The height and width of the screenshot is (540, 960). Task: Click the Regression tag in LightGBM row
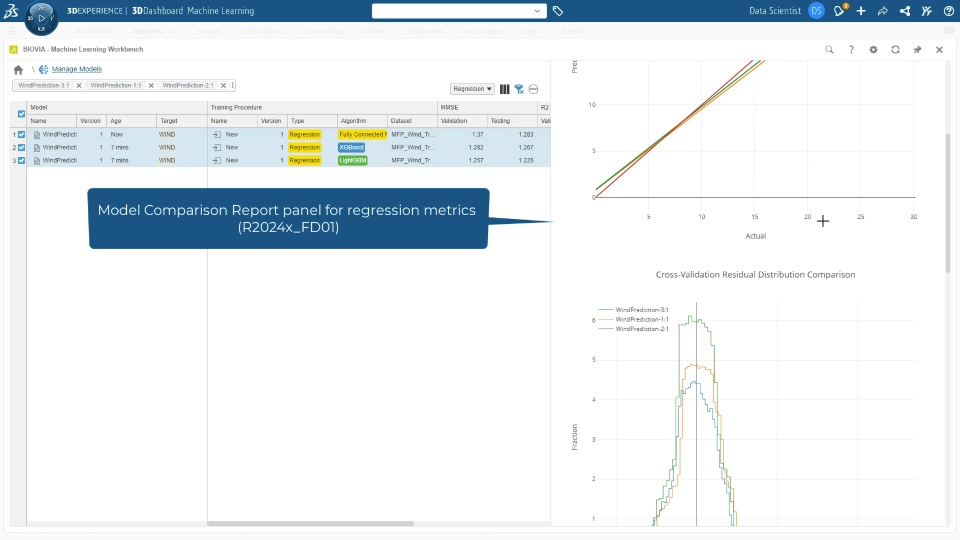(304, 160)
